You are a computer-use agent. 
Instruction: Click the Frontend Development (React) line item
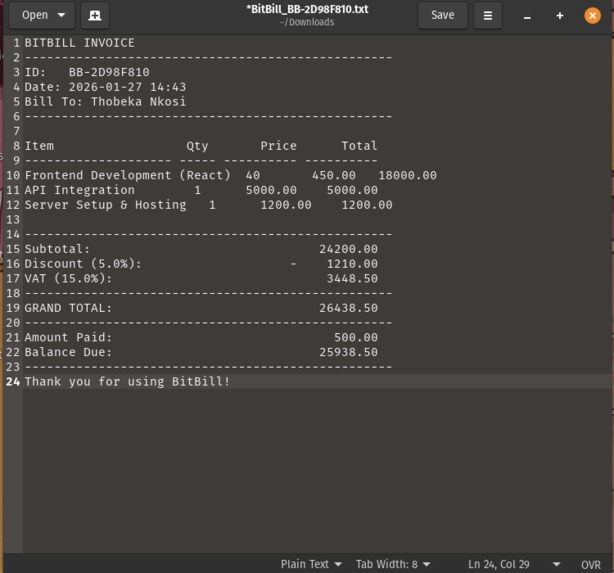tap(128, 175)
